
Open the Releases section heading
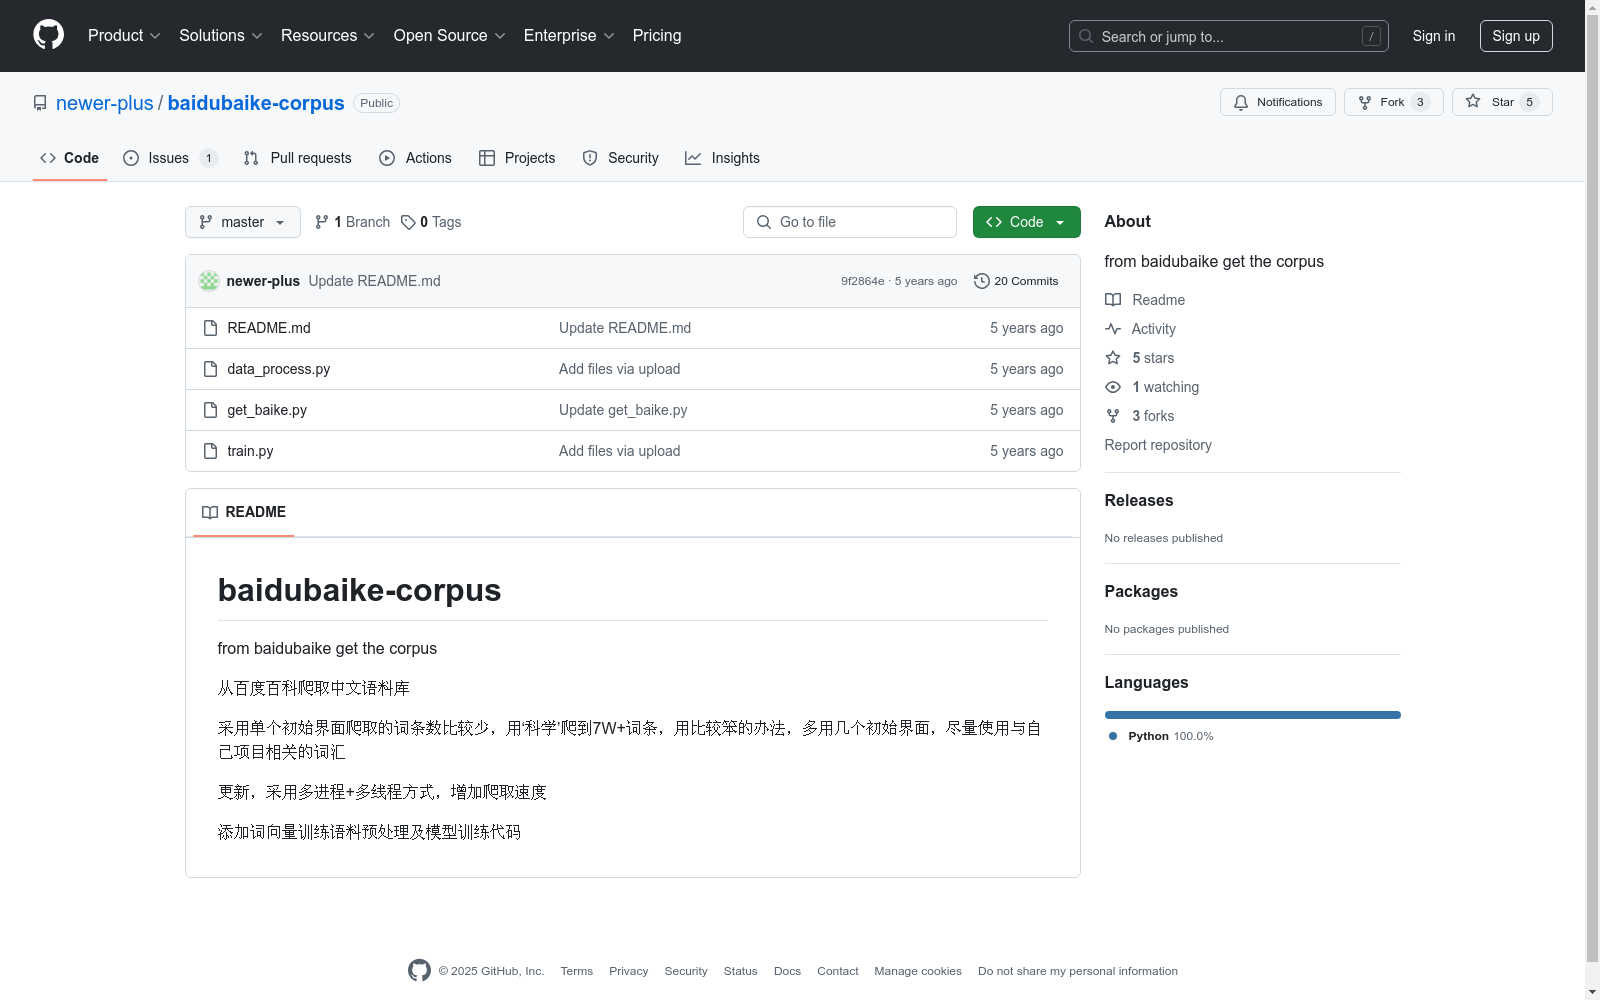[x=1139, y=500]
